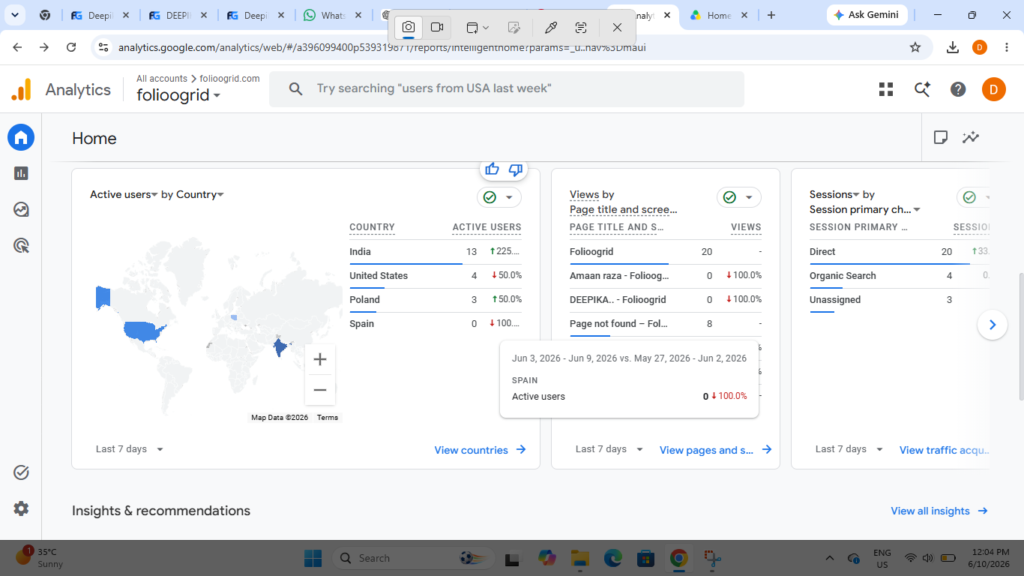Click View all insights link
The height and width of the screenshot is (576, 1024).
(939, 511)
